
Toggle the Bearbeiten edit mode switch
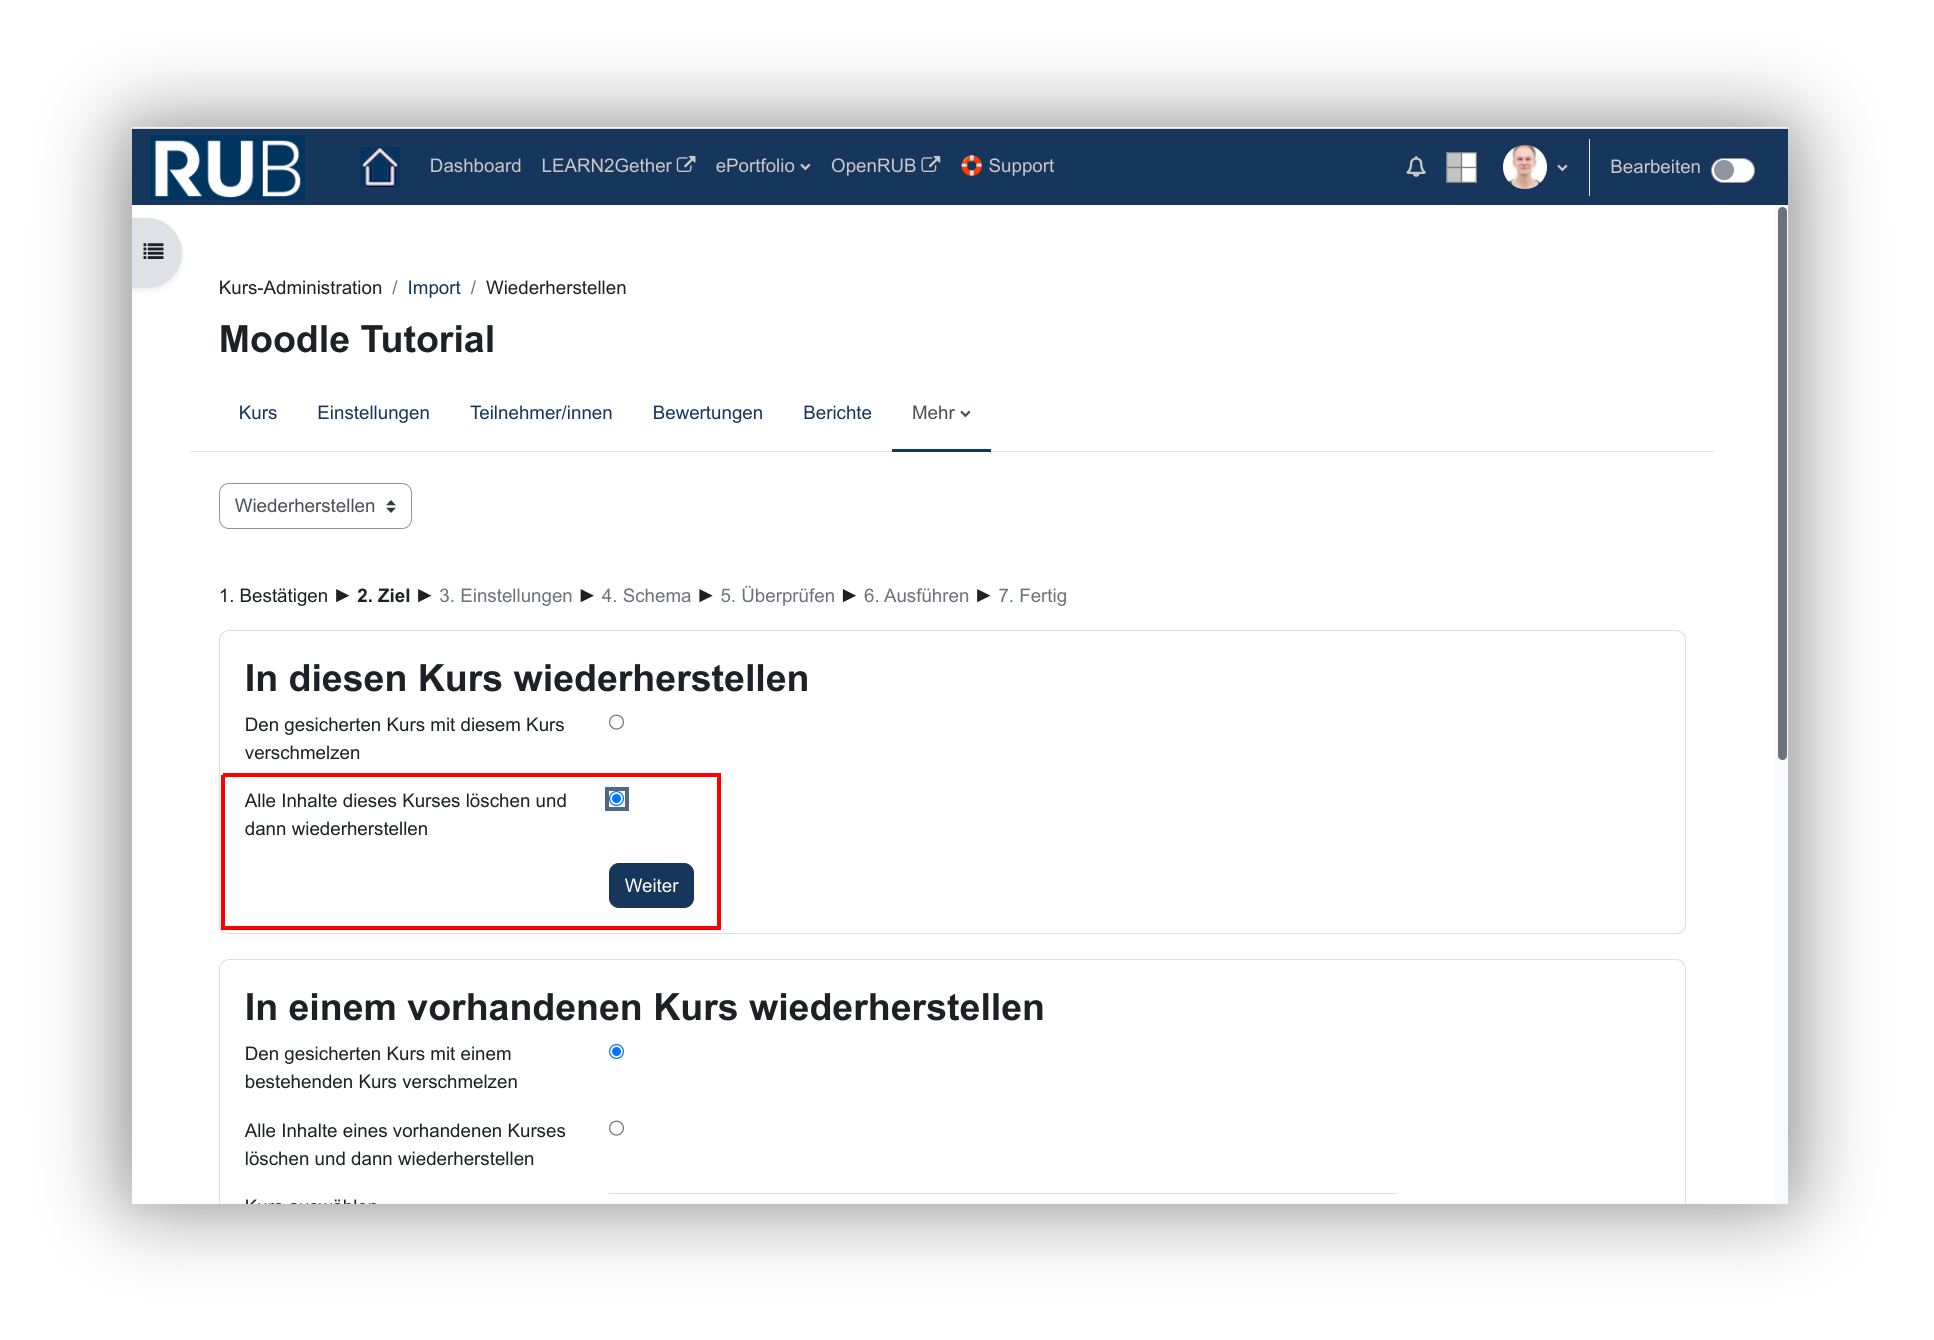pos(1732,170)
